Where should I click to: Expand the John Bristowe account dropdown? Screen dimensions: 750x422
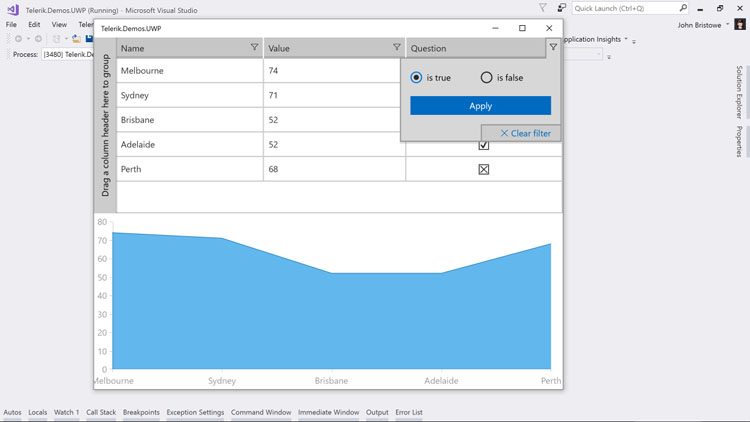pos(728,24)
